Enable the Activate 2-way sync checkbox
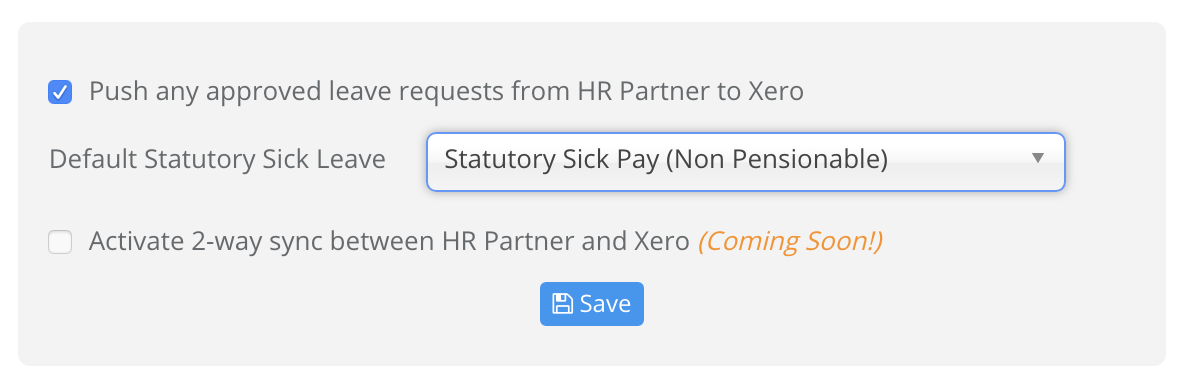 [x=60, y=243]
